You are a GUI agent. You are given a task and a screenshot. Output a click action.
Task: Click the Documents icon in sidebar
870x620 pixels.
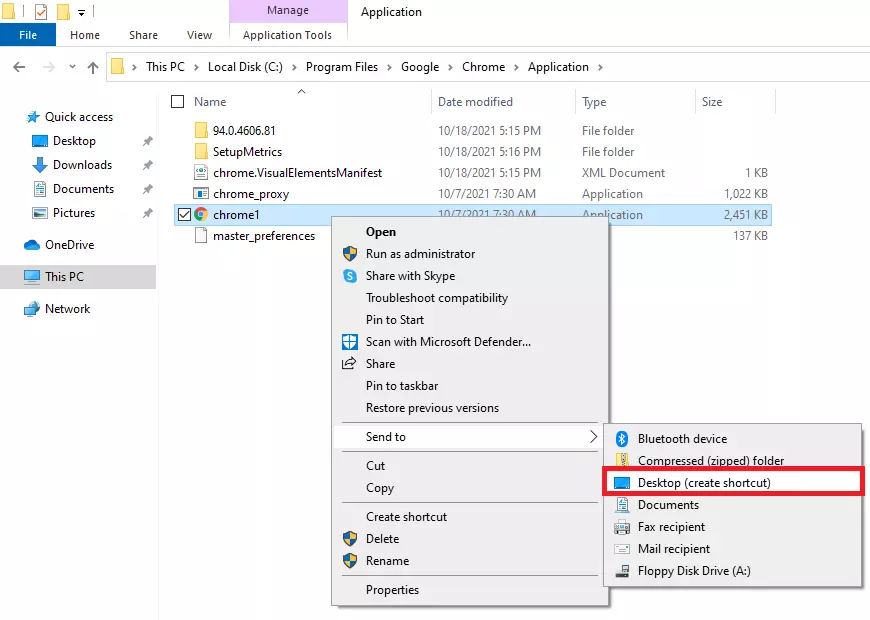click(40, 189)
